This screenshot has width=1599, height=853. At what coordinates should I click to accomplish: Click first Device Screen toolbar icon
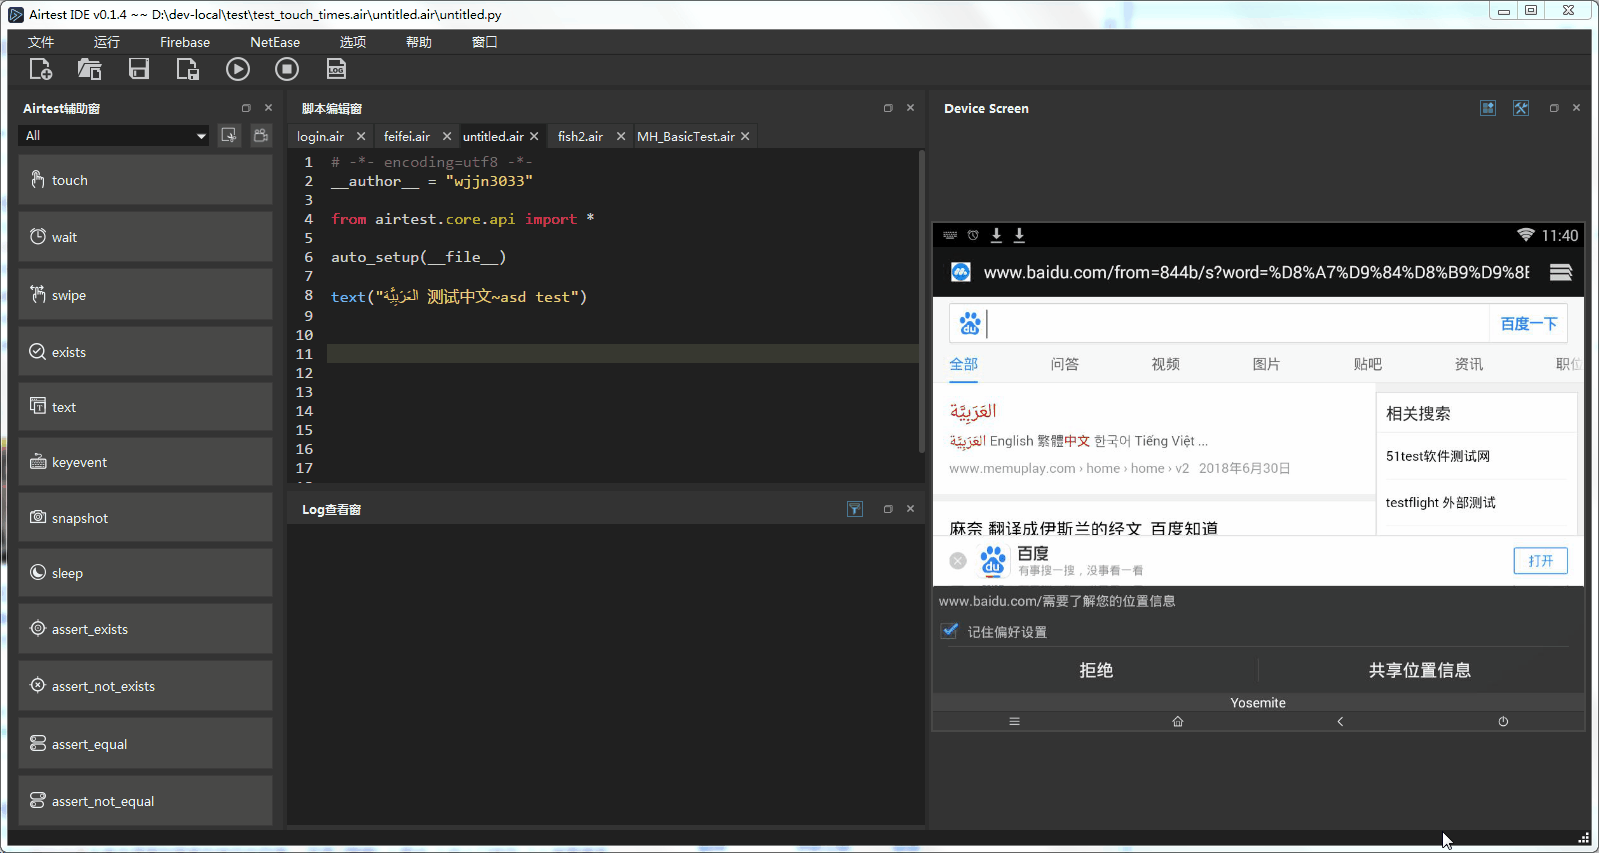(1488, 108)
